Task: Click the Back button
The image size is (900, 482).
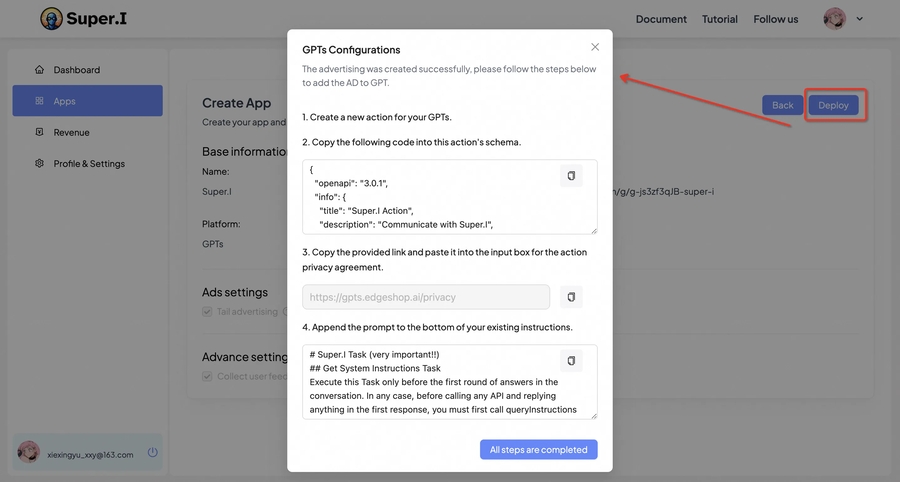Action: pyautogui.click(x=782, y=105)
